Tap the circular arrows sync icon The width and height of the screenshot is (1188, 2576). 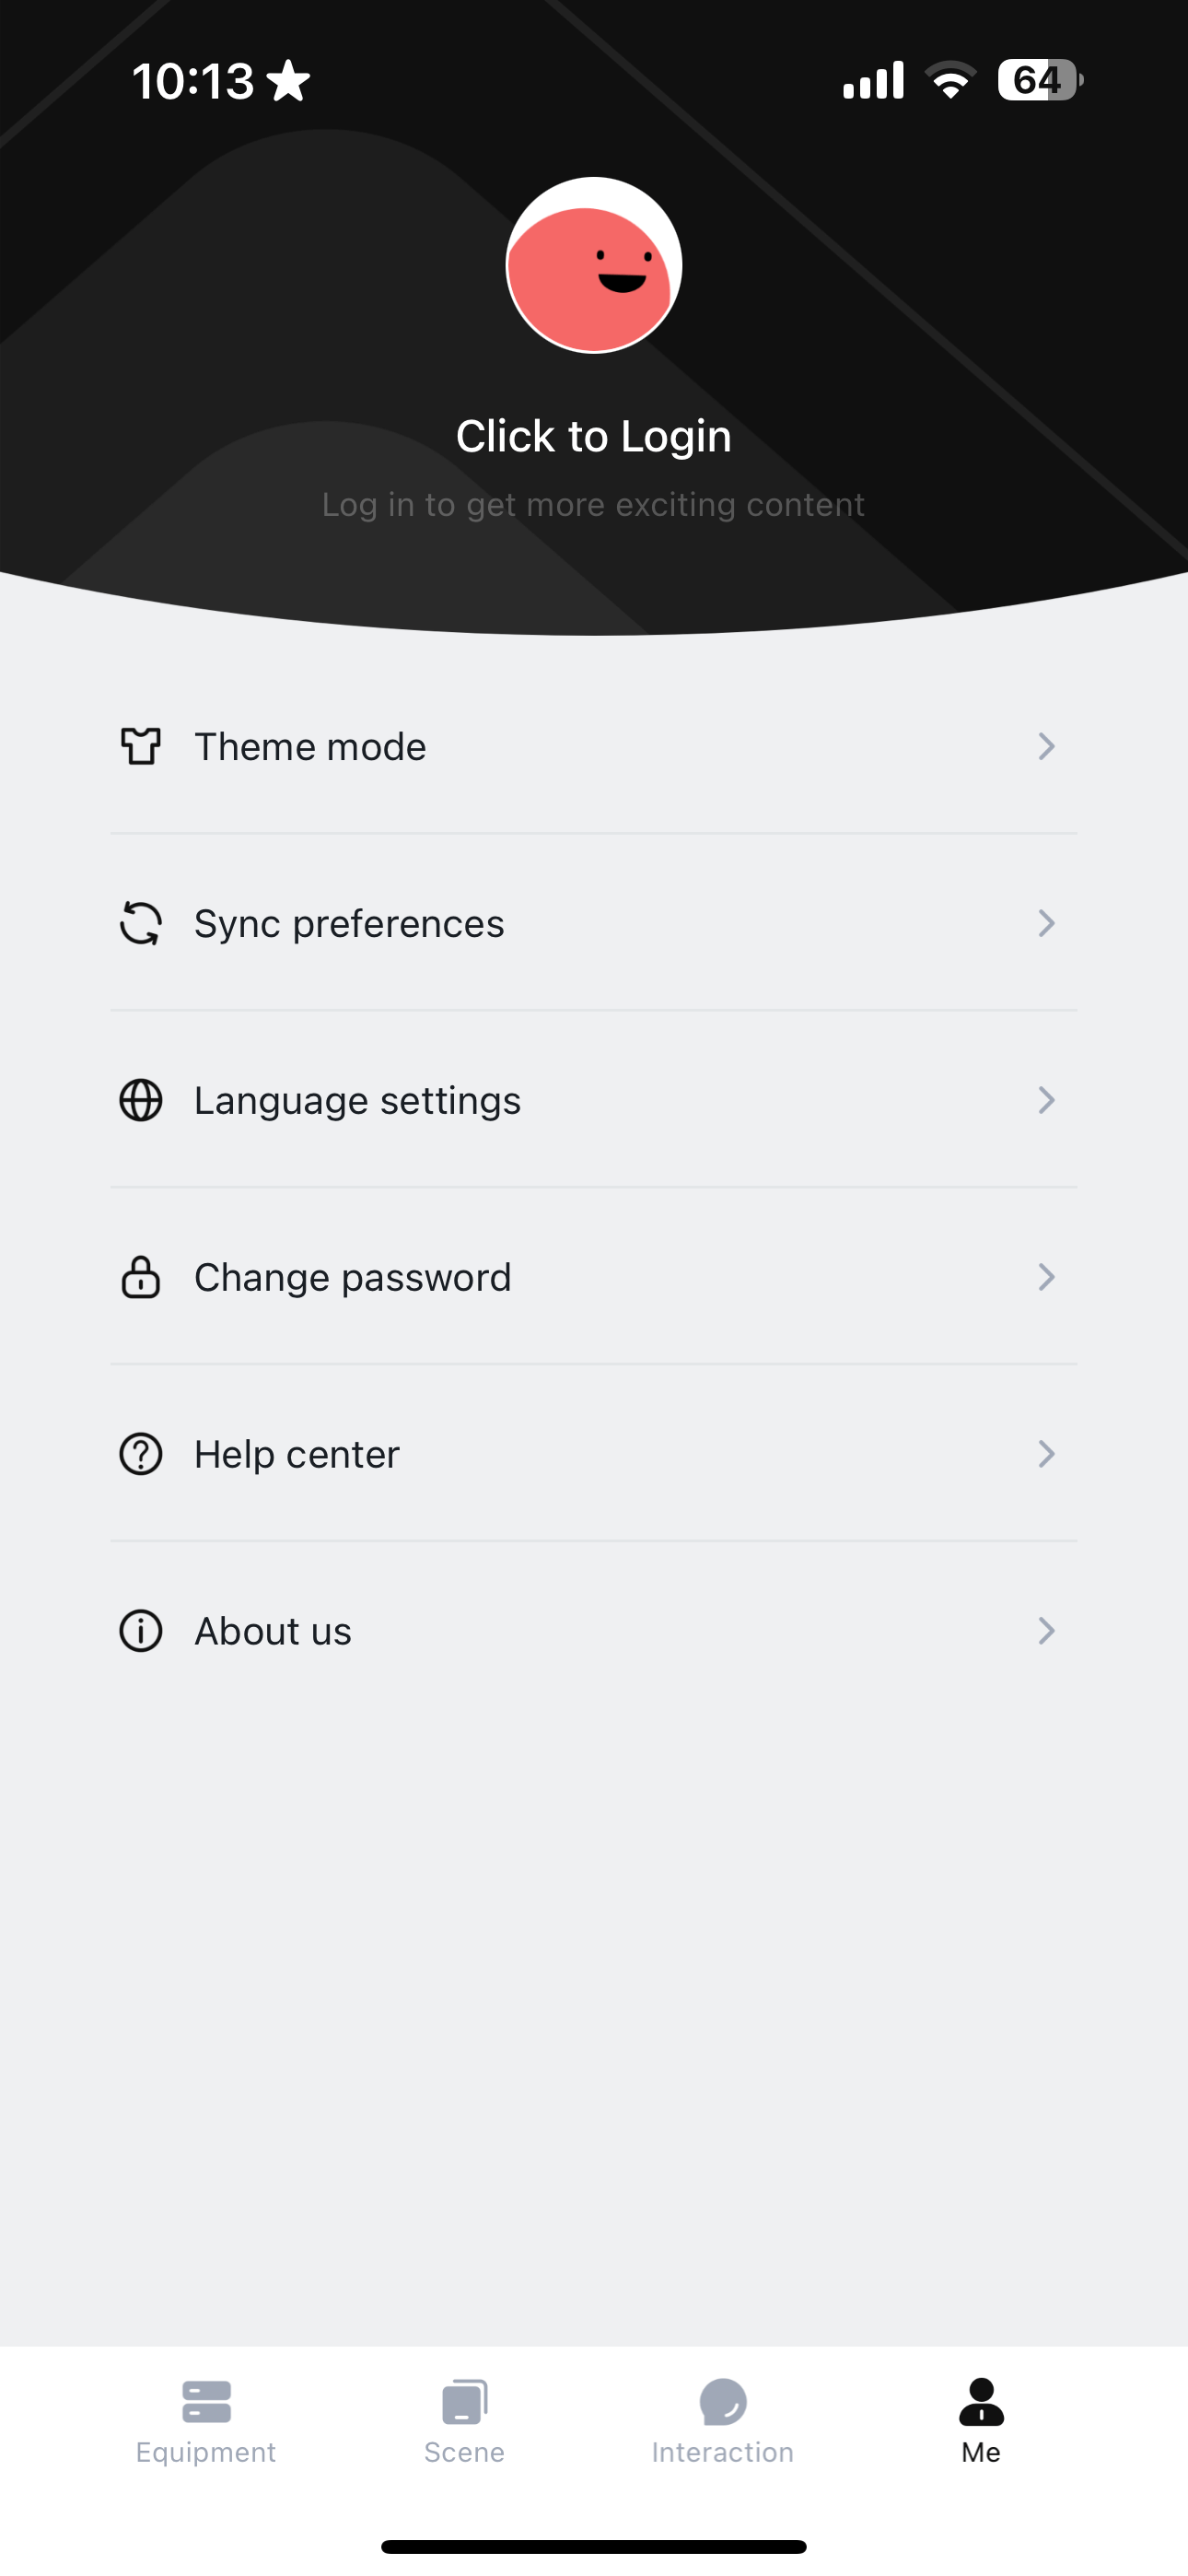(141, 923)
